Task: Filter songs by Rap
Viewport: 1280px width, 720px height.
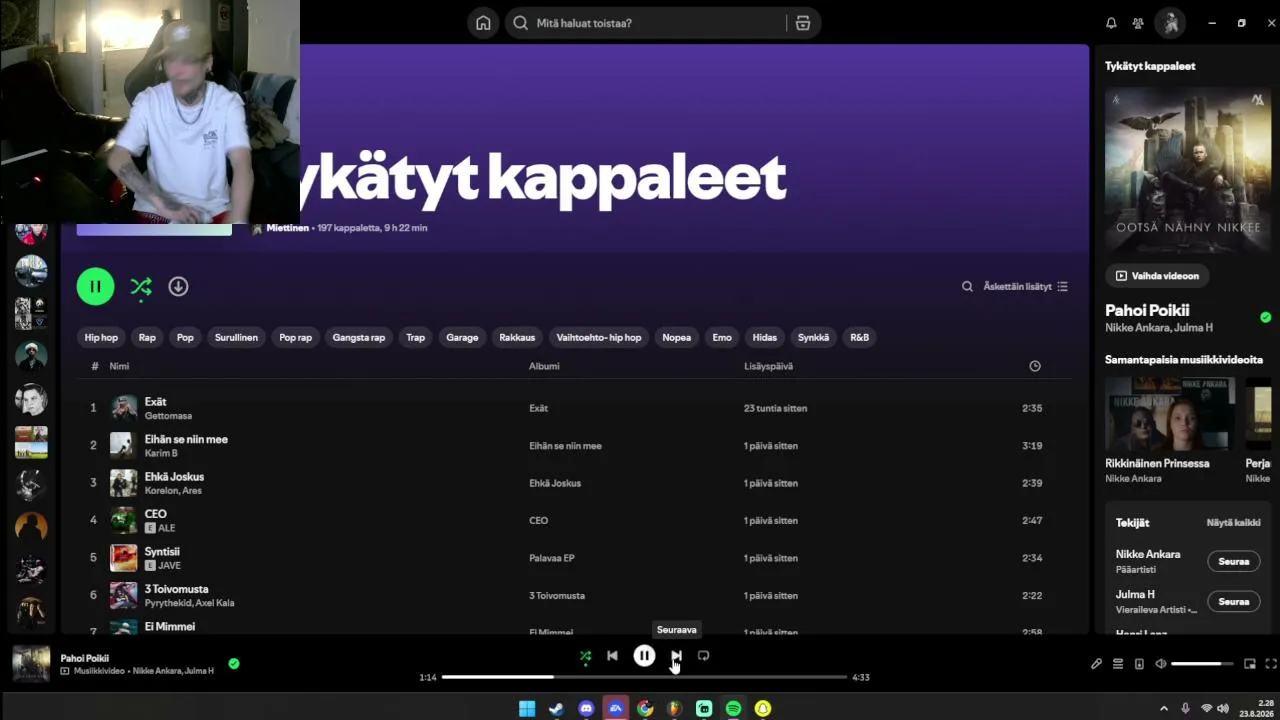Action: 147,338
